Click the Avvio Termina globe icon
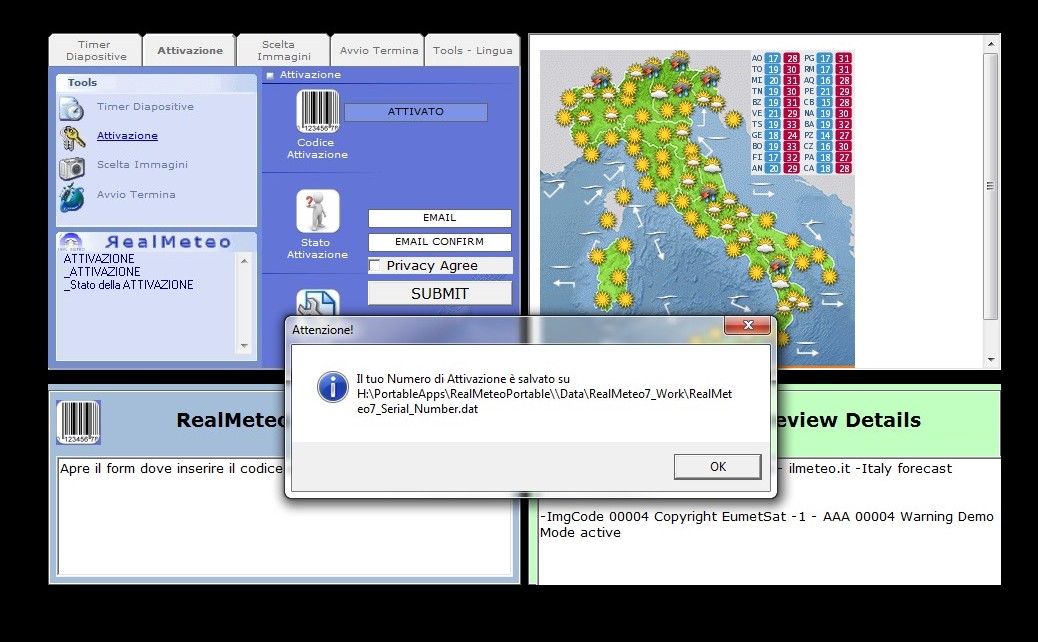Screen dimensions: 1038x642 click(x=71, y=198)
